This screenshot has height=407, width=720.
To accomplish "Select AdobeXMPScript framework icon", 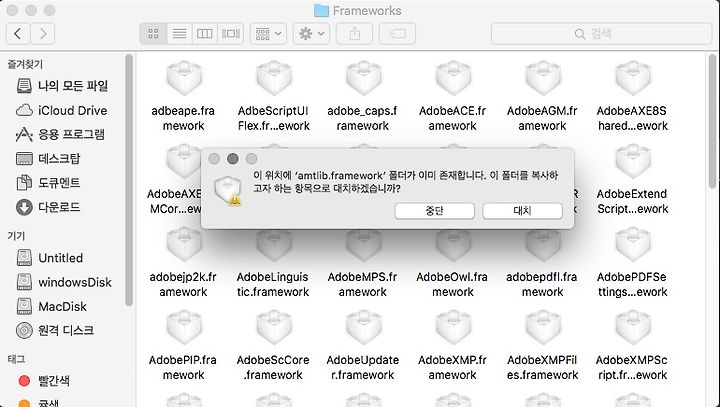I will point(633,328).
